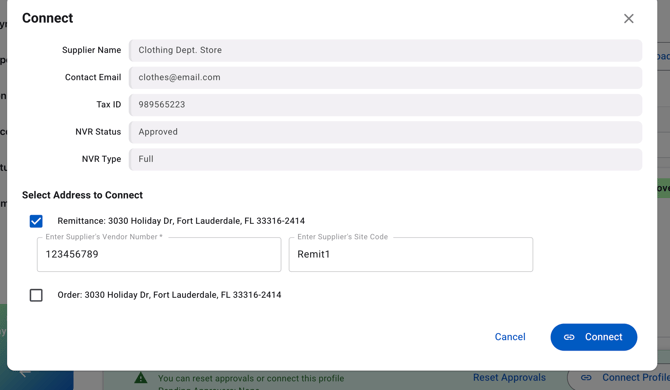Image resolution: width=670 pixels, height=390 pixels.
Task: Click the Supplier's Vendor Number field
Action: click(159, 254)
